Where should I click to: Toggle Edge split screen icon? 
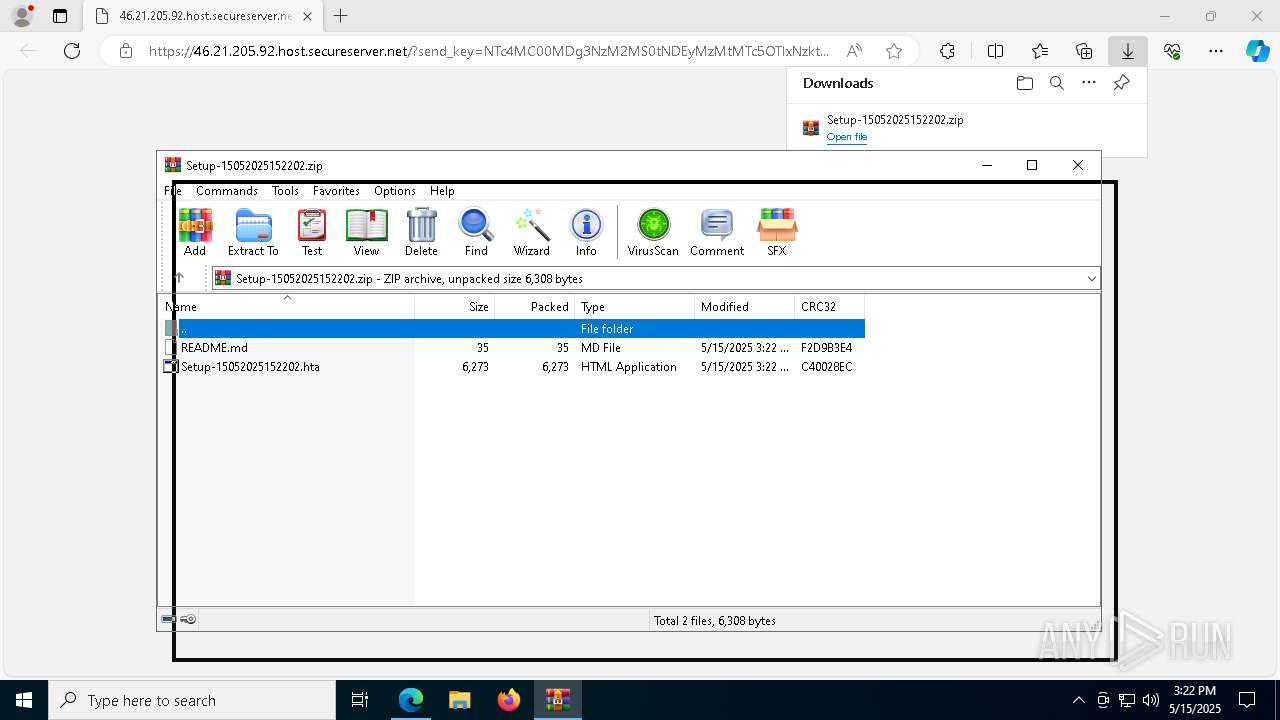coord(995,51)
